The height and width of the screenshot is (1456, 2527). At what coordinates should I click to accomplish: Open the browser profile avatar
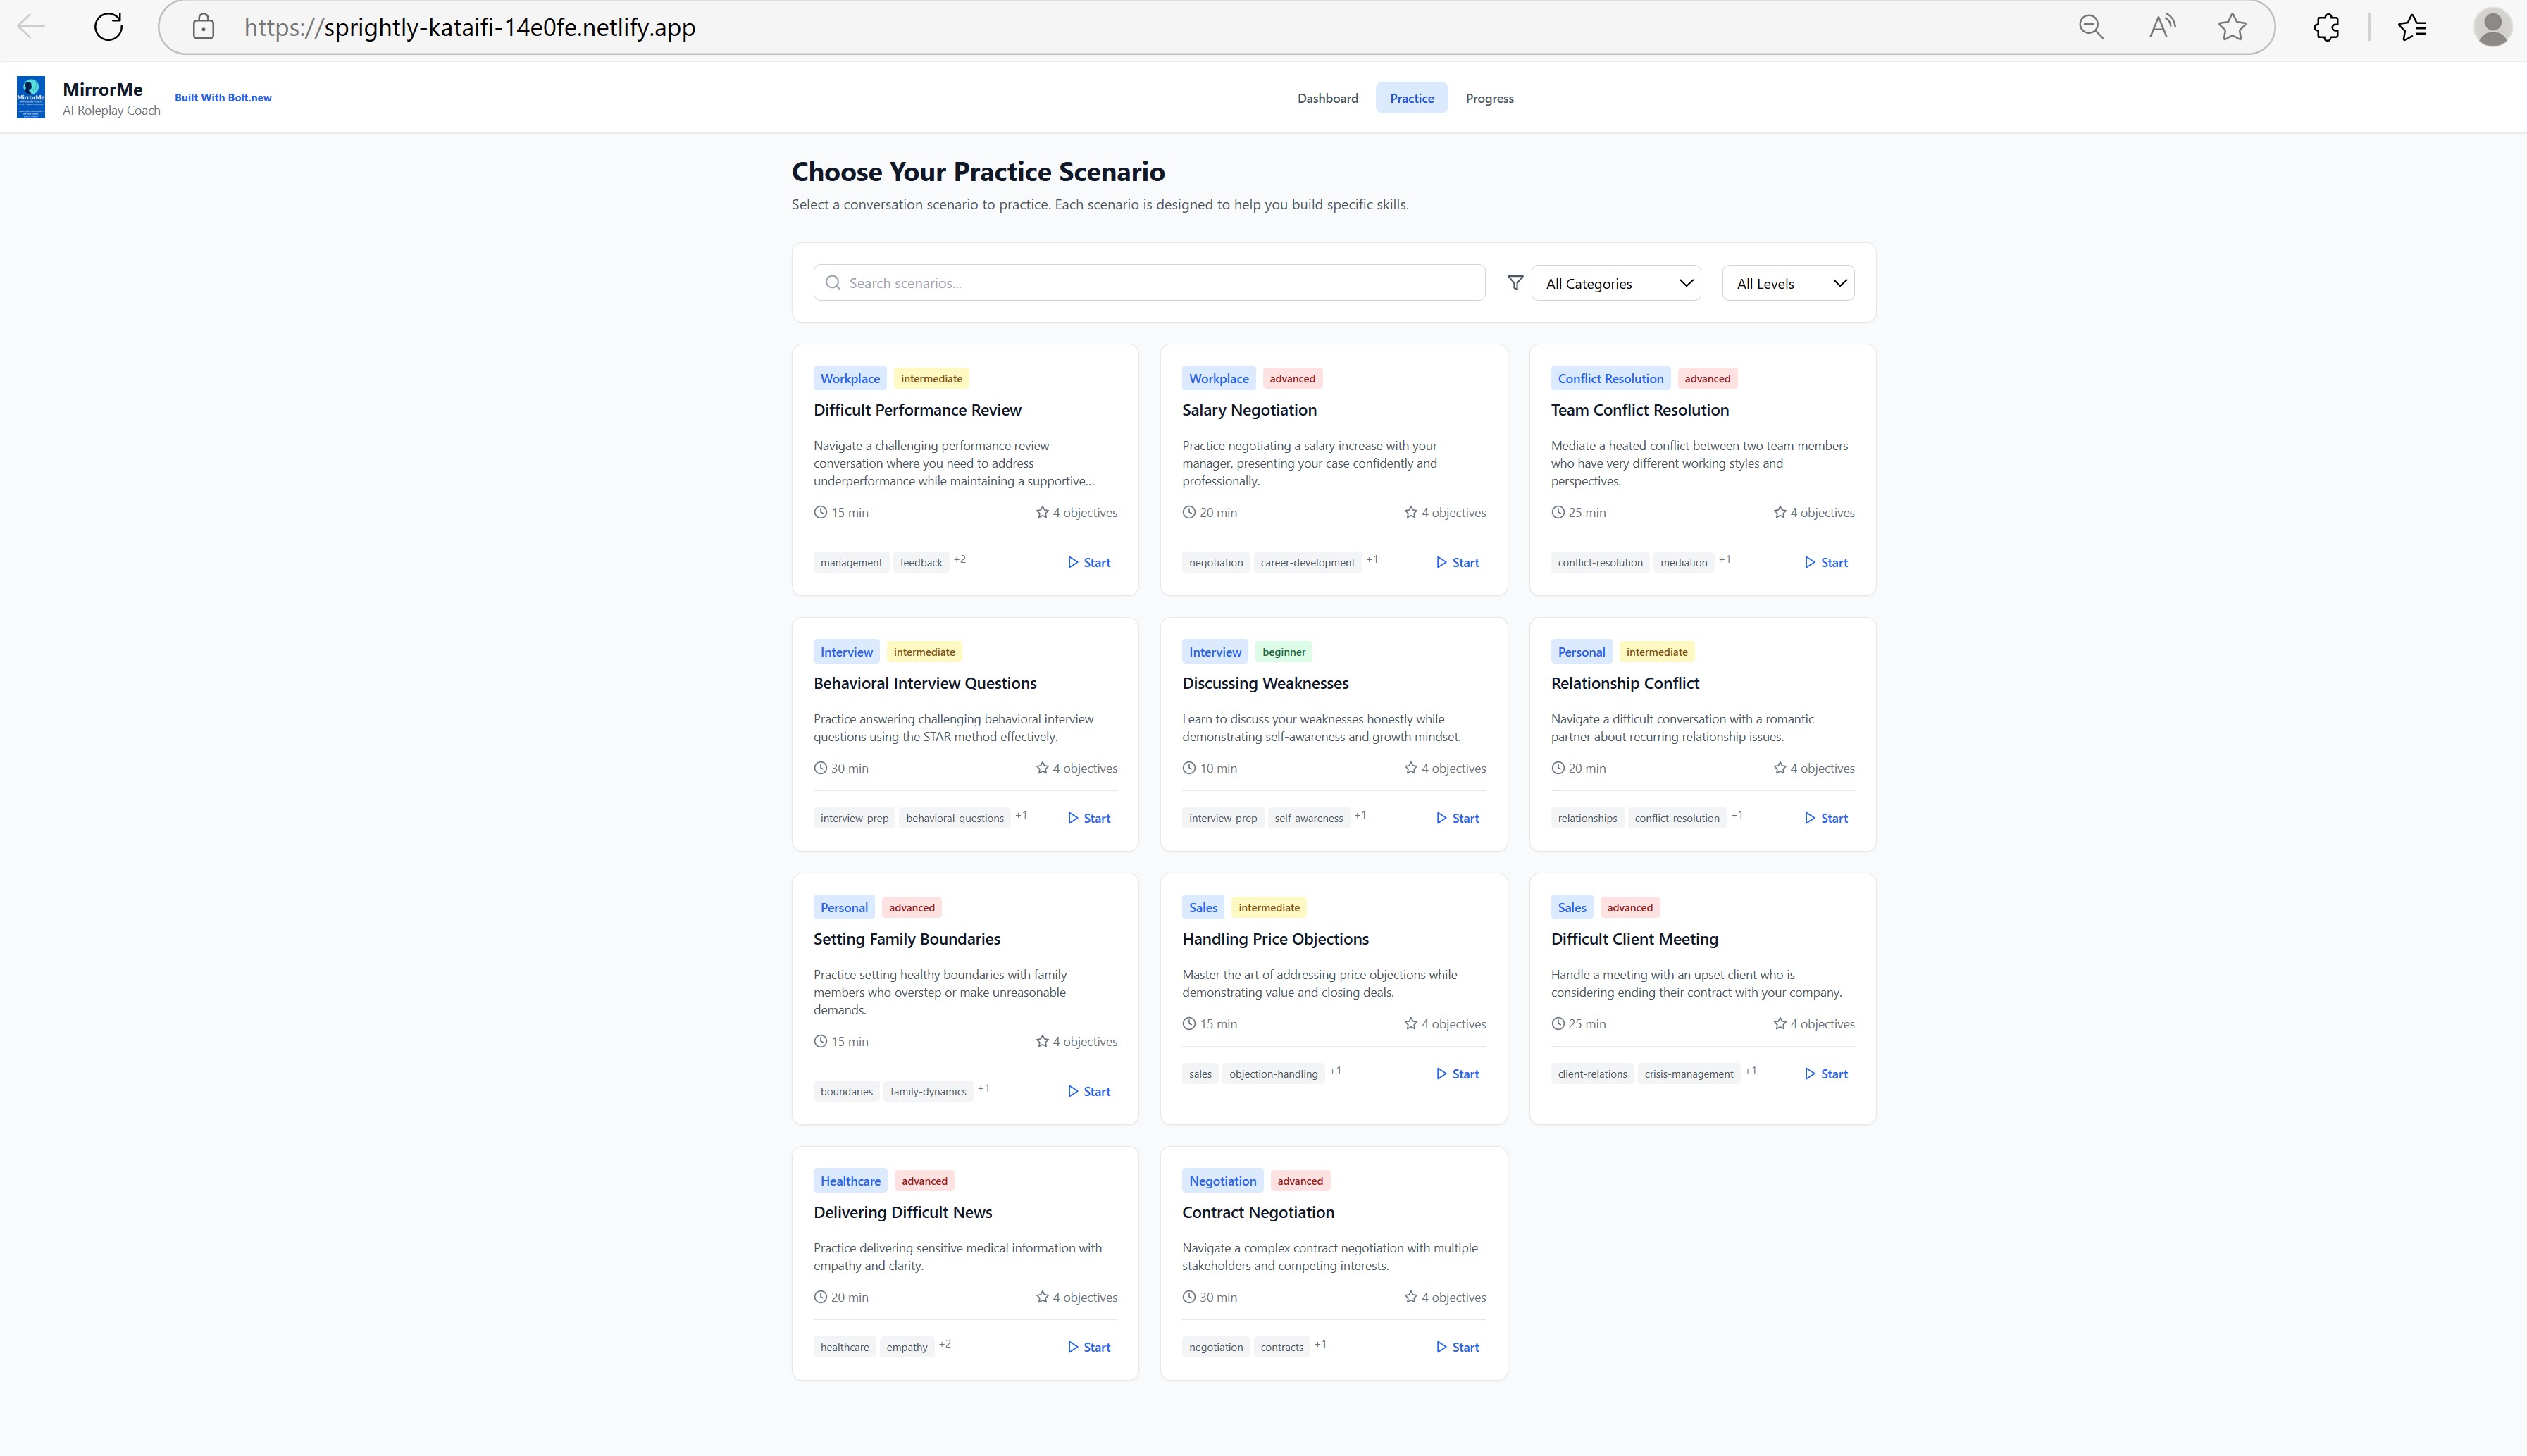2492,27
